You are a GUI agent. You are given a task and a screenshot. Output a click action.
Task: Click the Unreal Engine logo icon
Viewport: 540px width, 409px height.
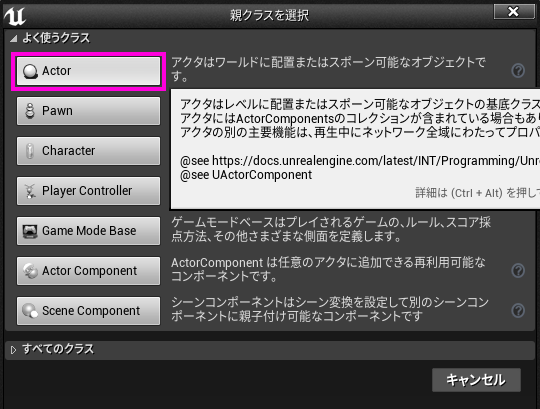click(15, 16)
